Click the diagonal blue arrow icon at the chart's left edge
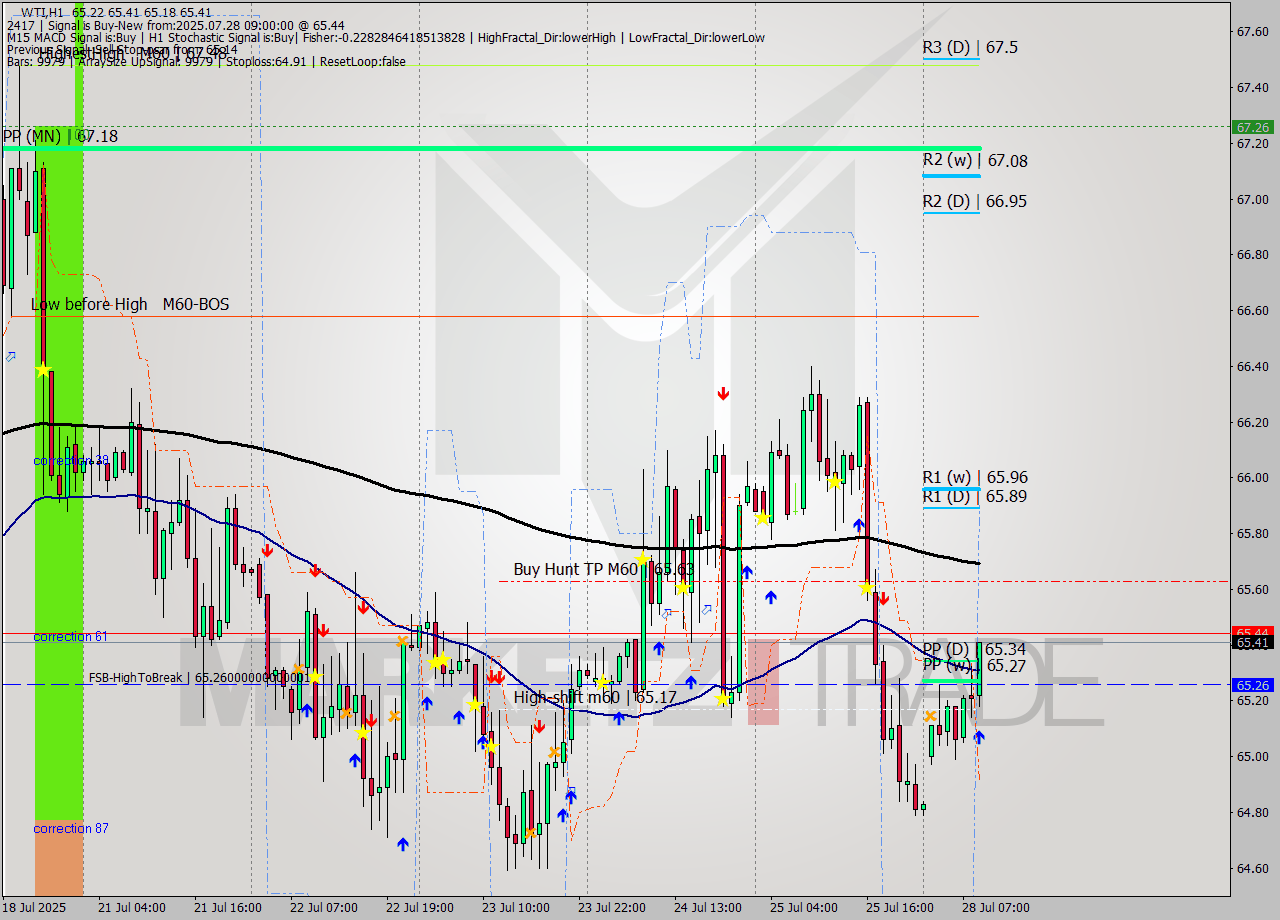 pos(10,356)
